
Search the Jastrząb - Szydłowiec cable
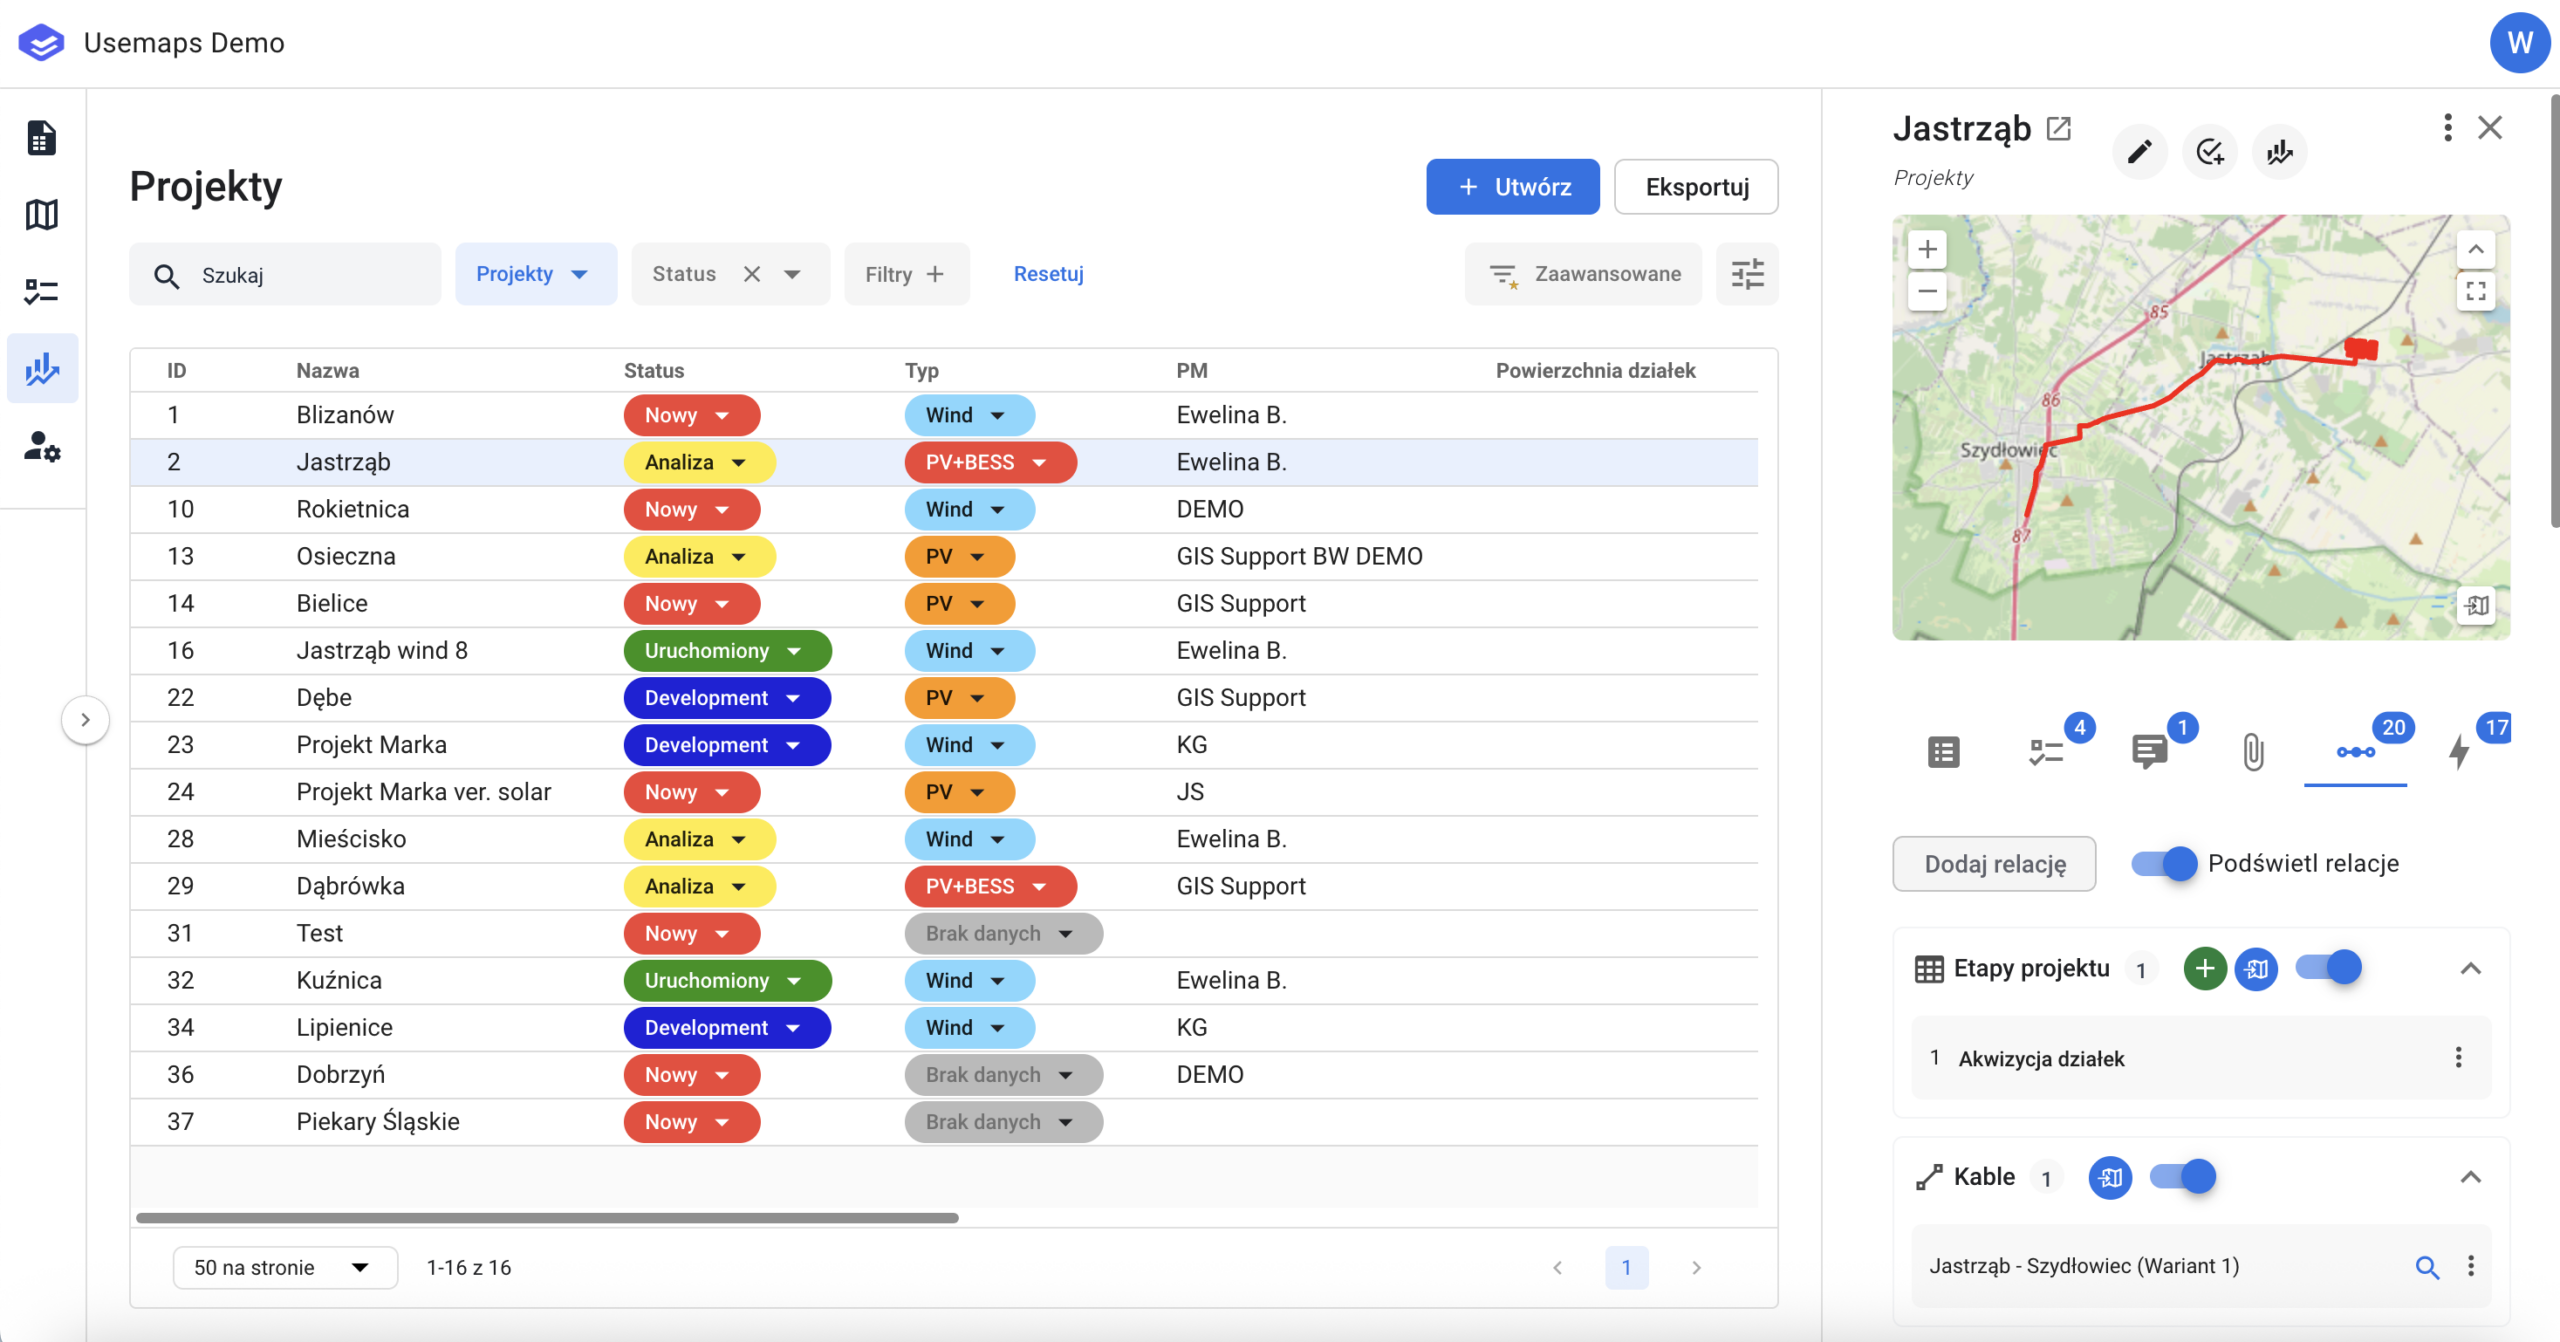pos(2426,1267)
